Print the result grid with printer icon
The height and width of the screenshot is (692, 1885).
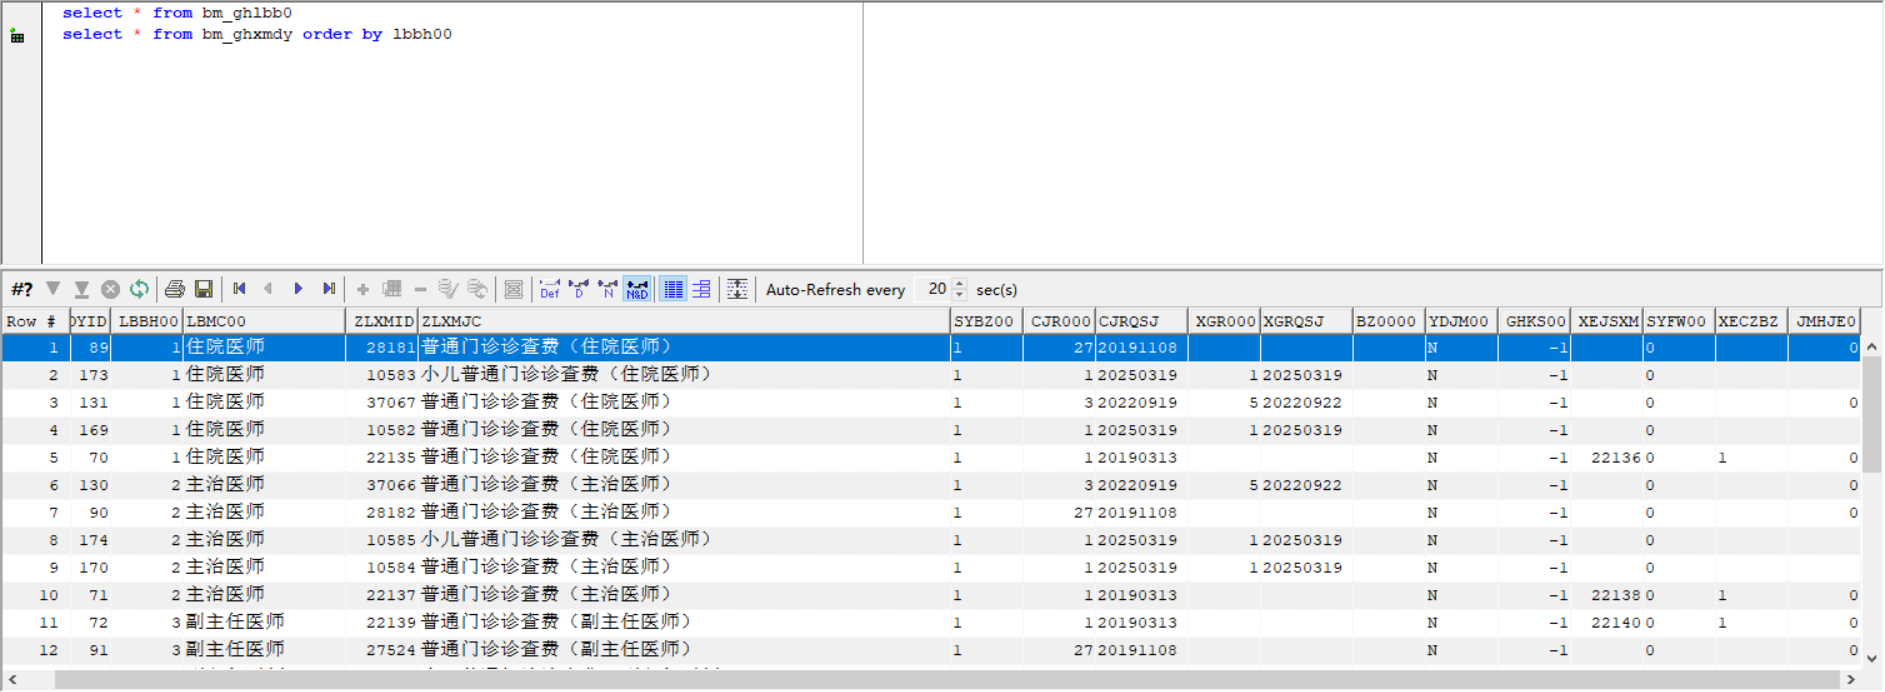175,289
